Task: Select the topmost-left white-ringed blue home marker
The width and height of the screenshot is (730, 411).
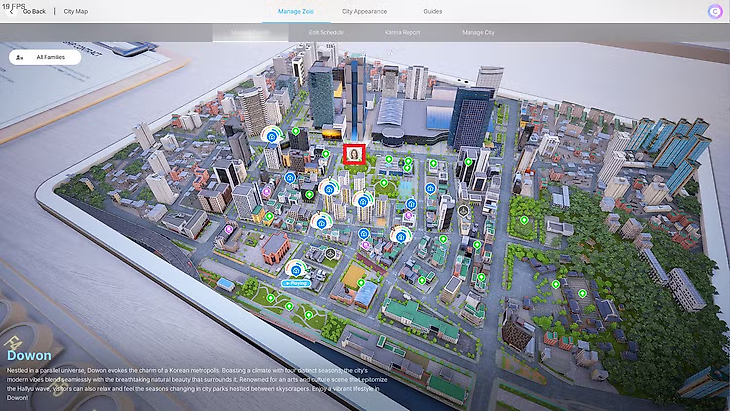Action: 271,134
